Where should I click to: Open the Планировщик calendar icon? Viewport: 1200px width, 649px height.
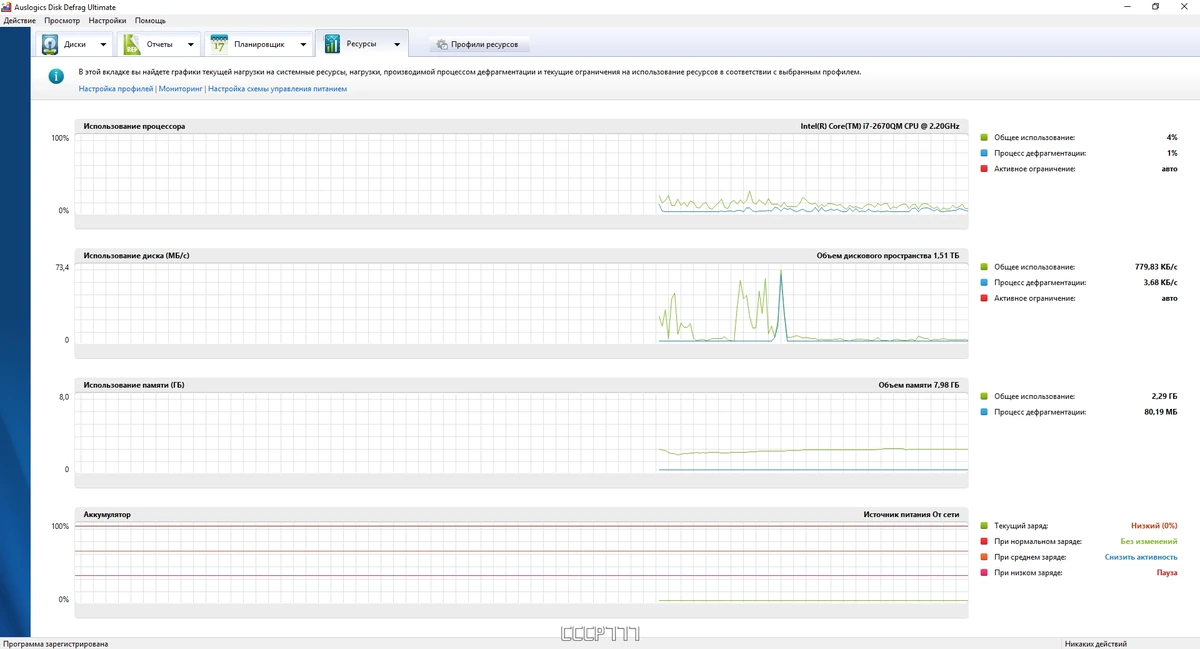pos(219,44)
